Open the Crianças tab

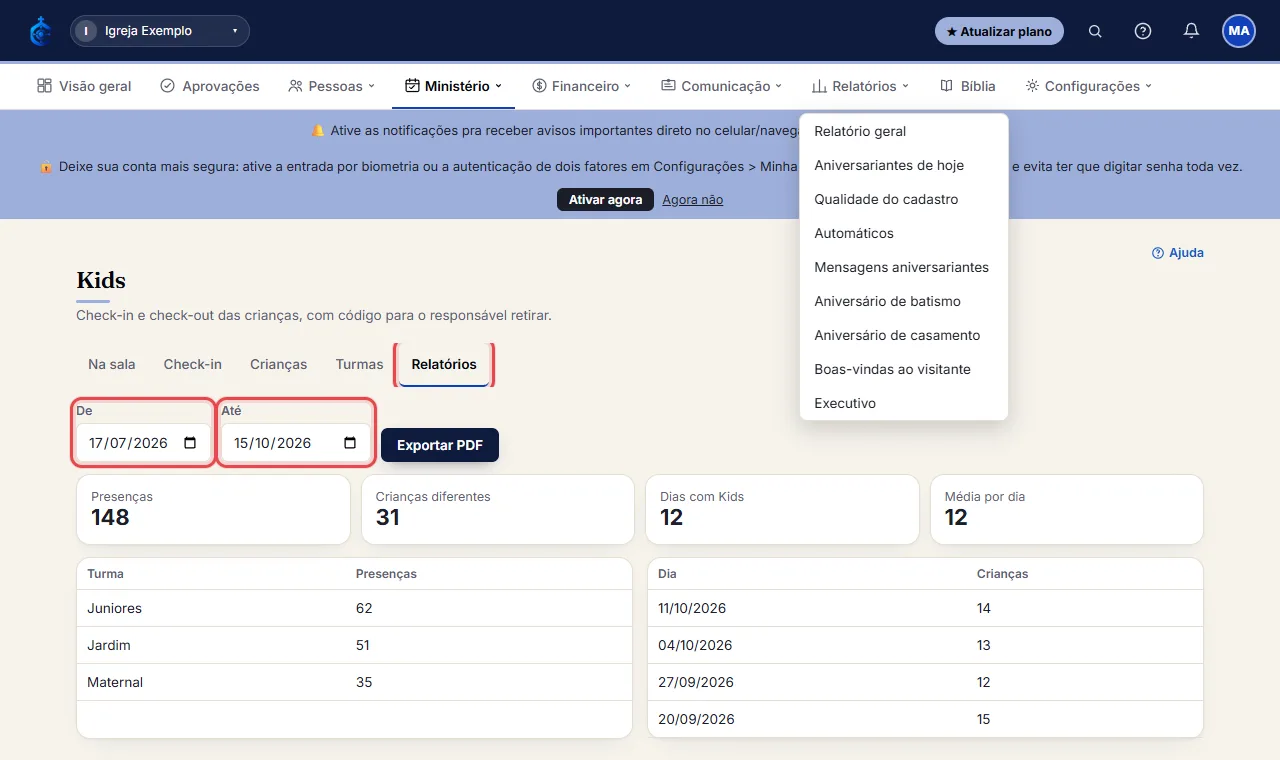279,364
